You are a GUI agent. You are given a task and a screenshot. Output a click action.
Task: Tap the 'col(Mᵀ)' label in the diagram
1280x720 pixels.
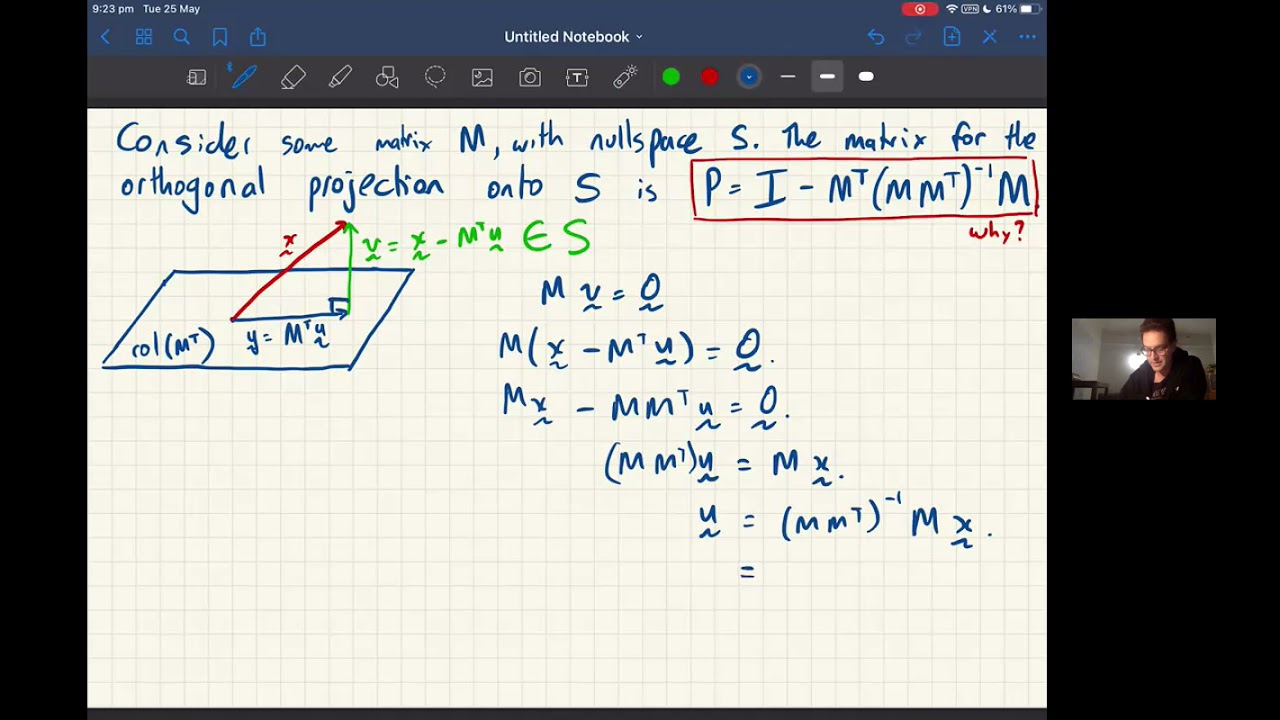point(172,348)
